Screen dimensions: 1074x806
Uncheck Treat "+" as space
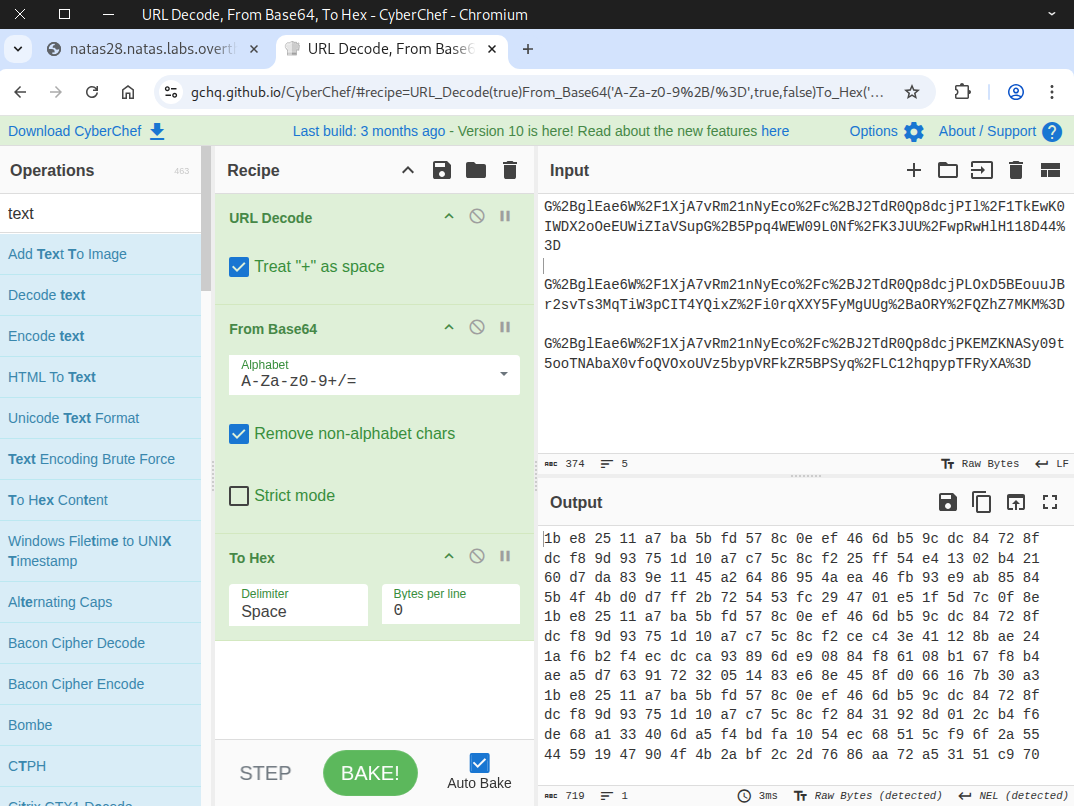239,267
